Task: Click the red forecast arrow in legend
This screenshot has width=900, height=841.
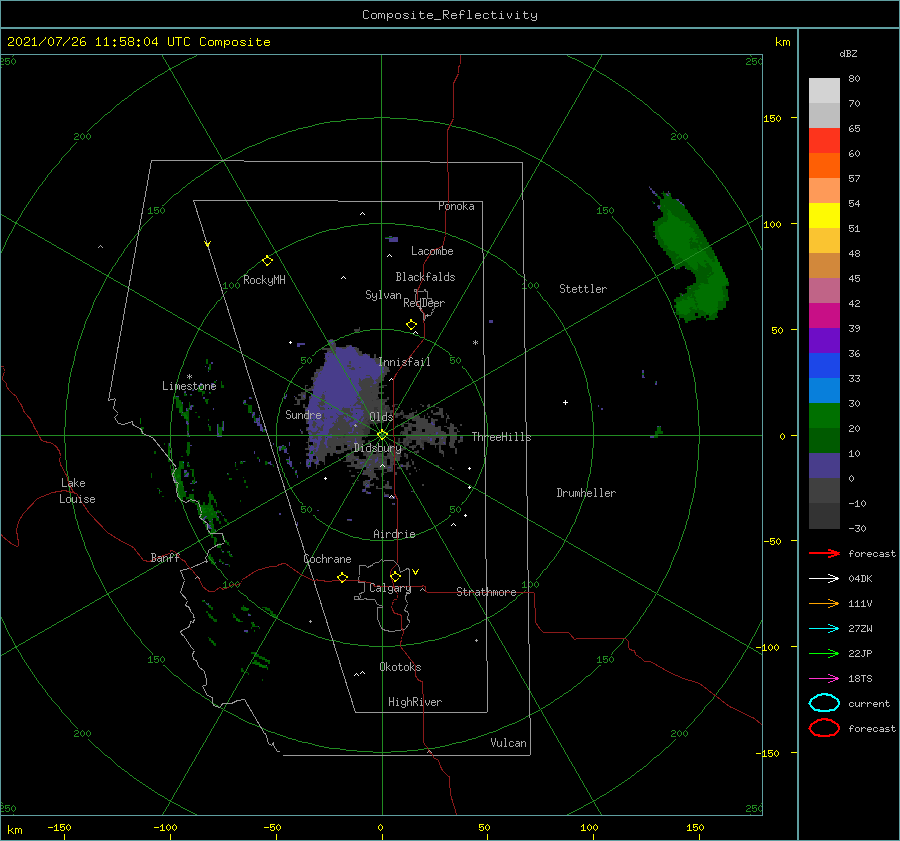Action: (x=824, y=553)
